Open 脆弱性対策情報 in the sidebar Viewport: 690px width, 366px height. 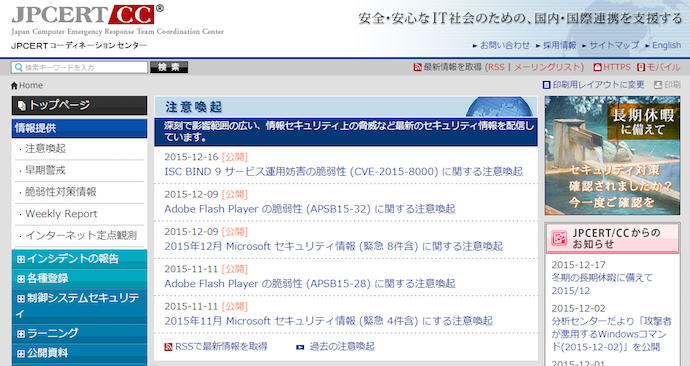(x=61, y=192)
